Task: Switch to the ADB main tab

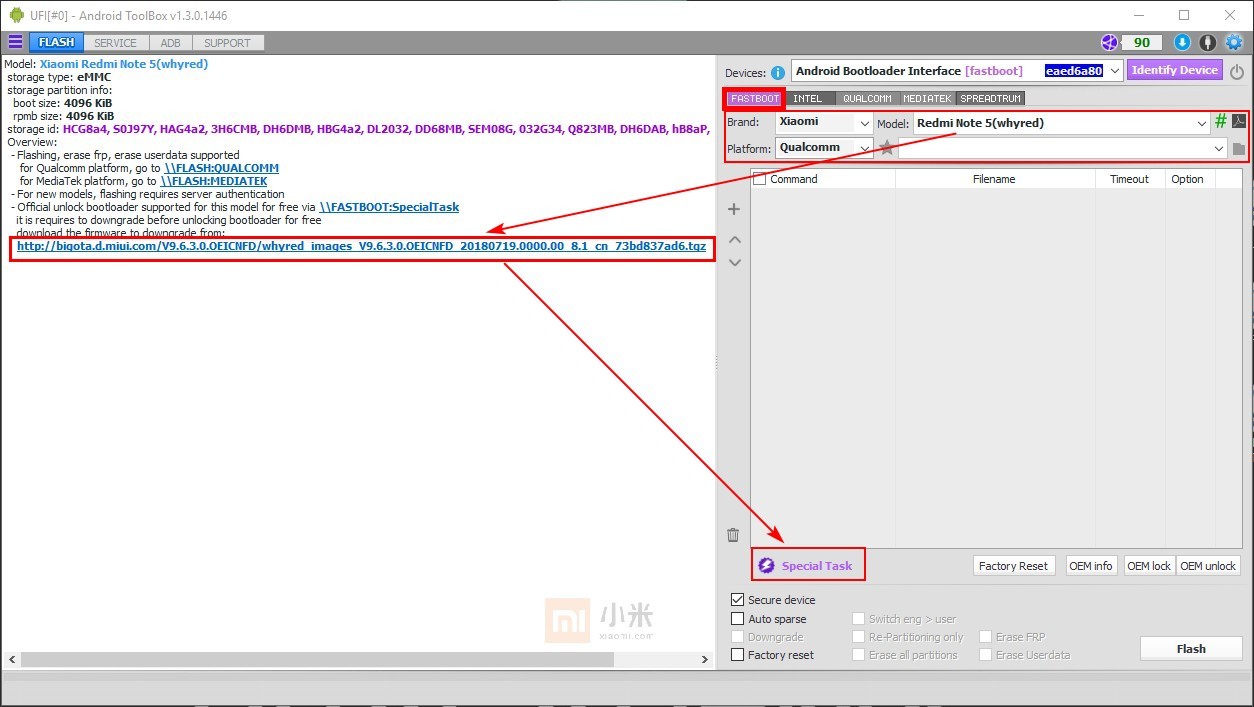Action: tap(171, 43)
